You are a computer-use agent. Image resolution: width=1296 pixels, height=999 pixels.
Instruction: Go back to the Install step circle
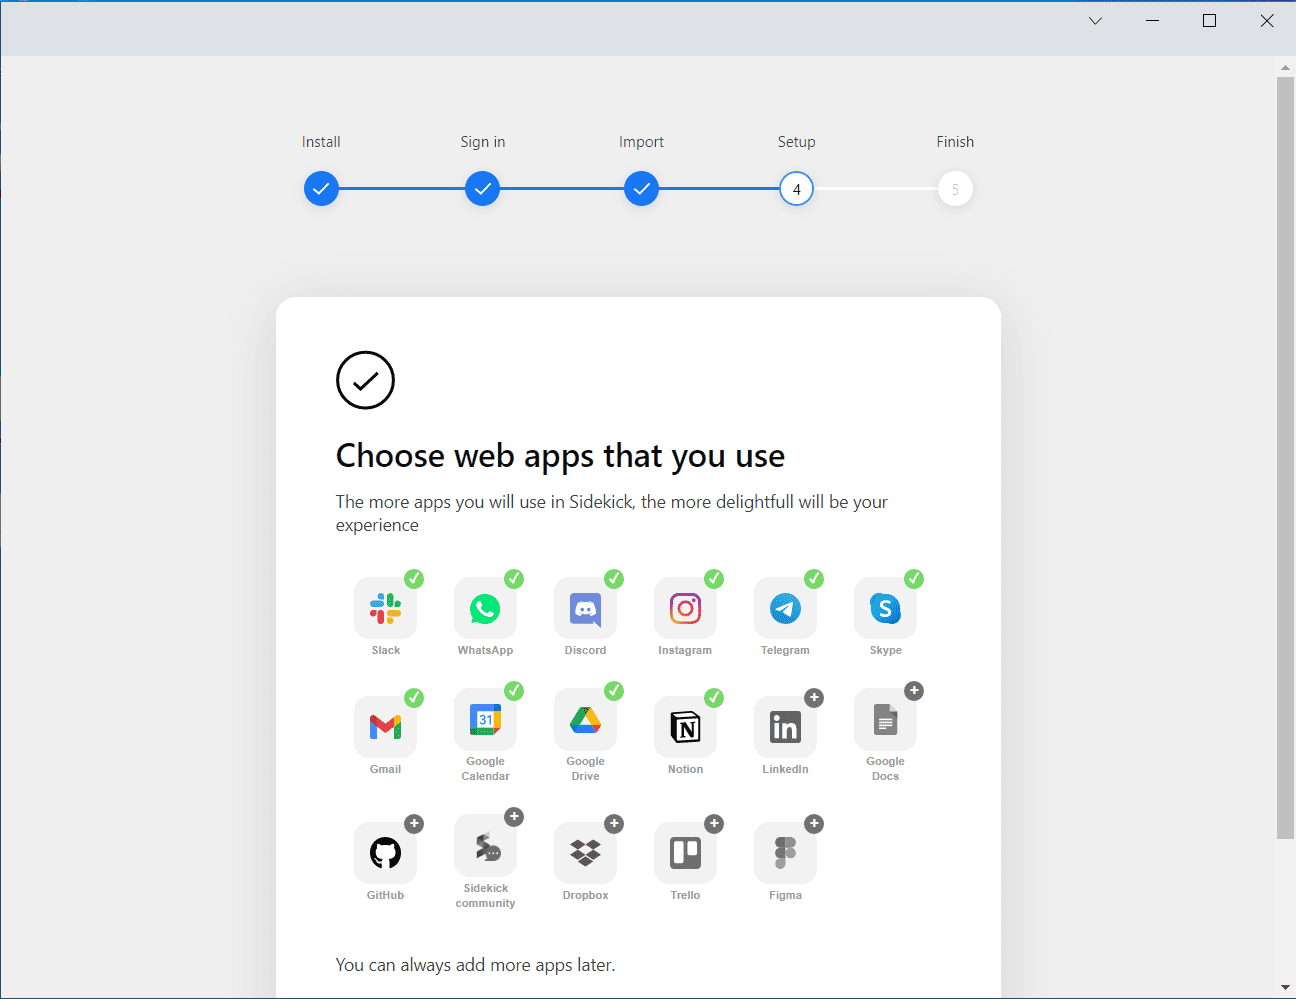(321, 189)
